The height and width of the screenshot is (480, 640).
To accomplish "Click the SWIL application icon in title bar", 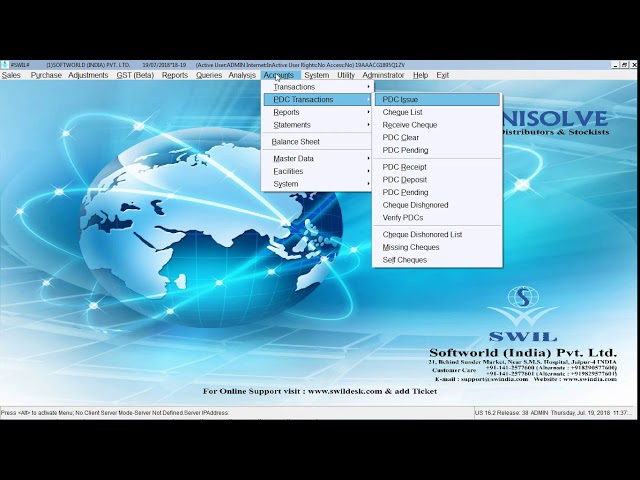I will click(x=4, y=65).
